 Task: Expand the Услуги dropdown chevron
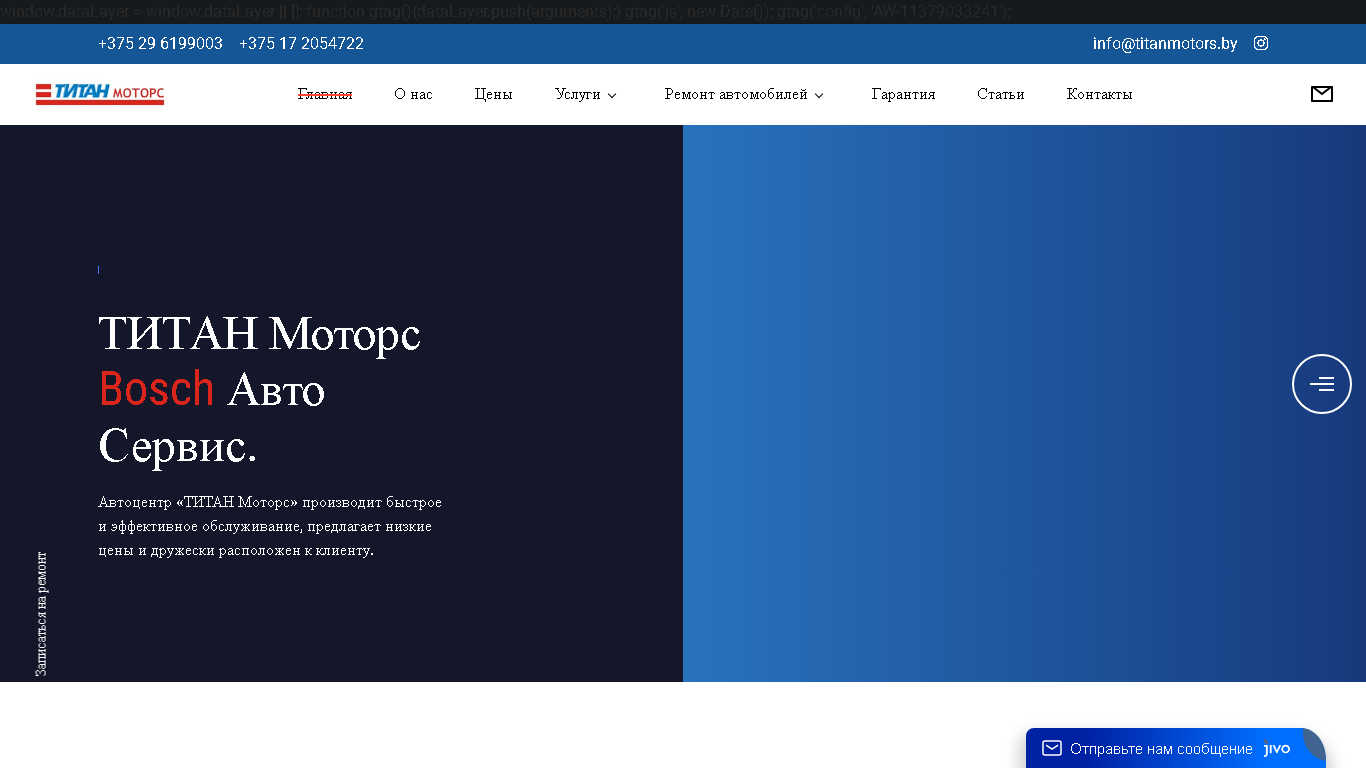(x=612, y=95)
